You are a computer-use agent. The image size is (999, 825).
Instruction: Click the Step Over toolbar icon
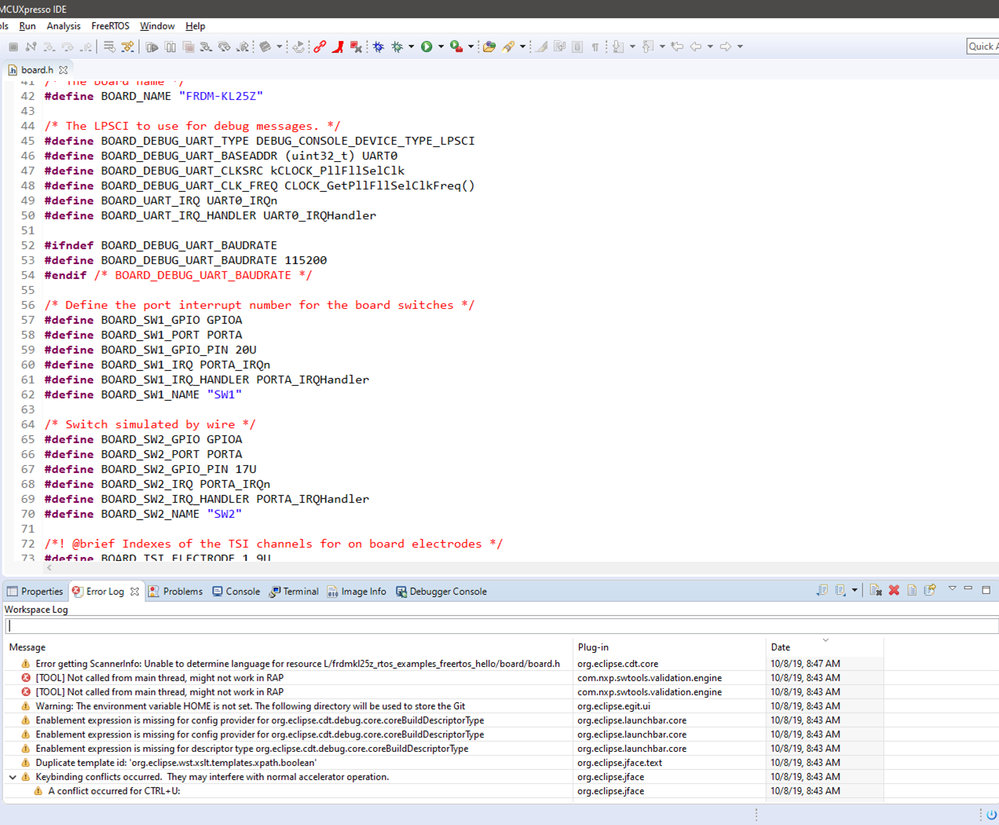(68, 47)
